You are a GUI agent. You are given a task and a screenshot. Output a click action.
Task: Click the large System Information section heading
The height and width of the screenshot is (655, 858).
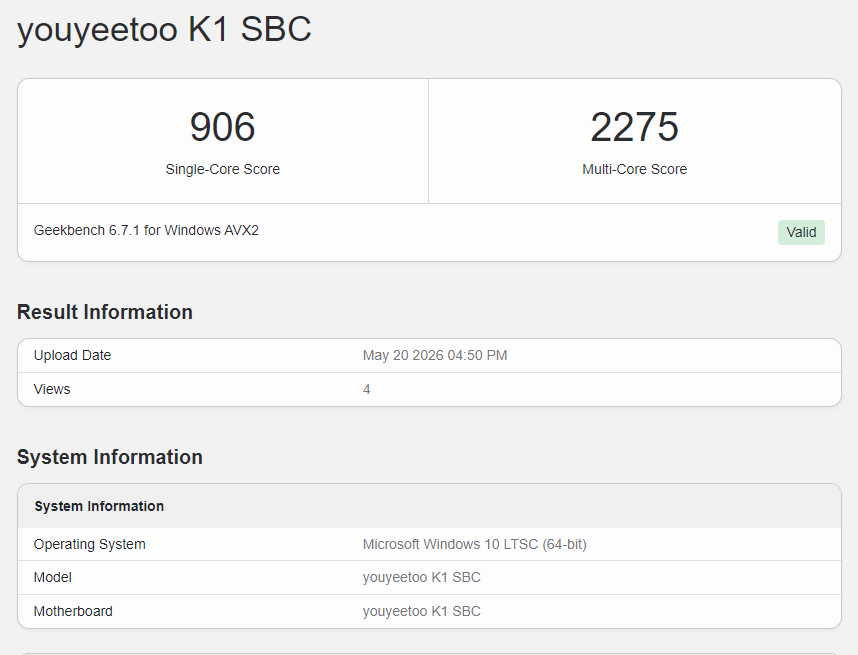click(109, 457)
